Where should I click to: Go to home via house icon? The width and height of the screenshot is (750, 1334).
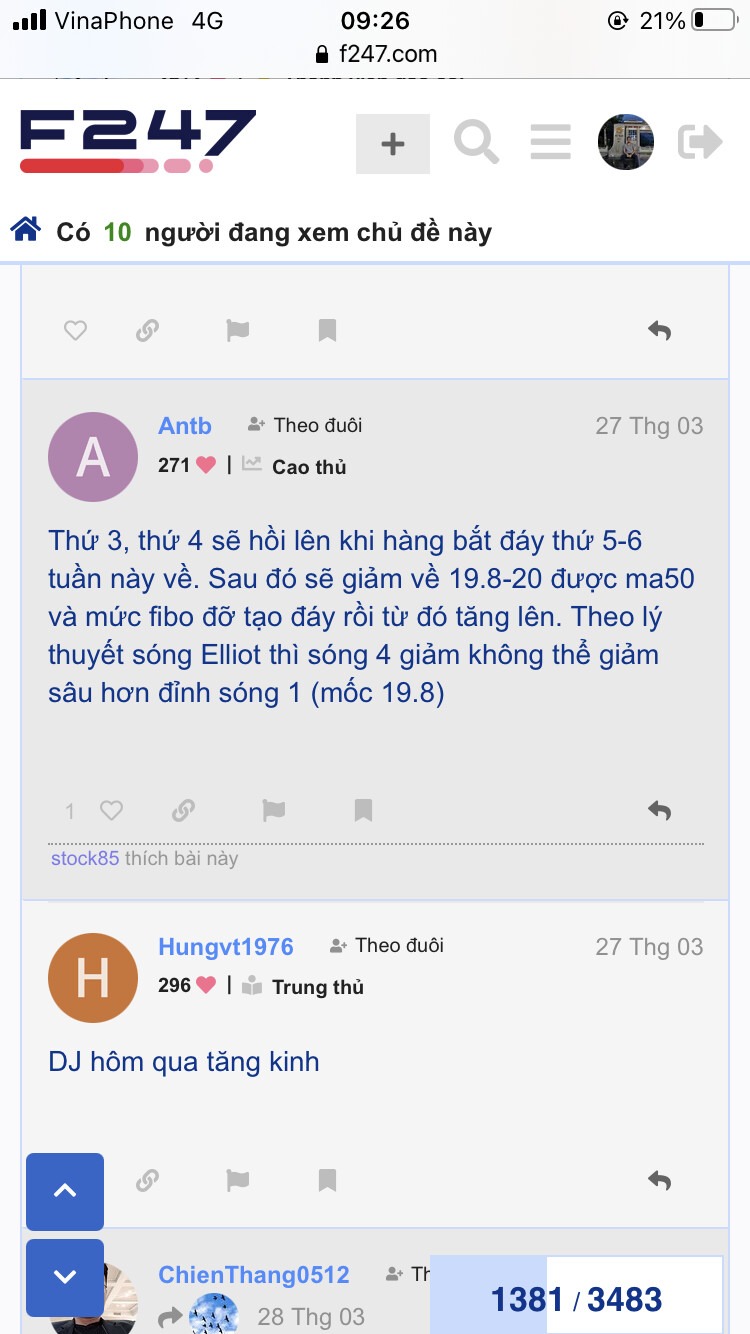[25, 232]
